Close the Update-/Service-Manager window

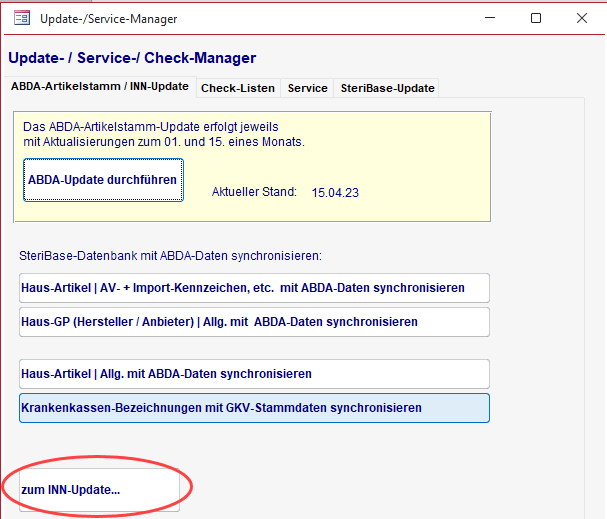click(x=581, y=18)
